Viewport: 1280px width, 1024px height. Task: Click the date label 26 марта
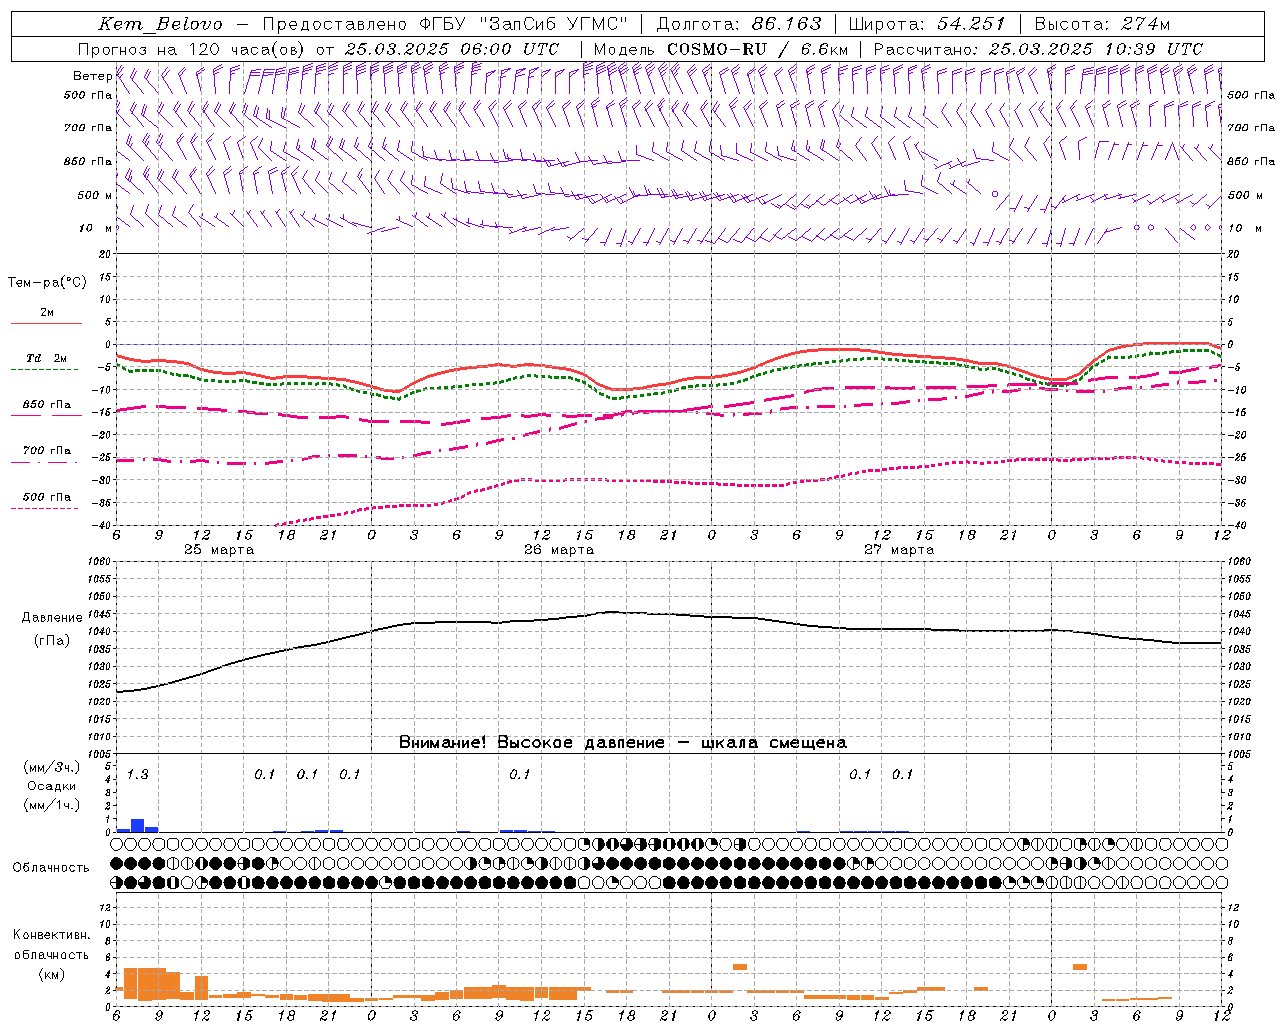click(x=559, y=550)
